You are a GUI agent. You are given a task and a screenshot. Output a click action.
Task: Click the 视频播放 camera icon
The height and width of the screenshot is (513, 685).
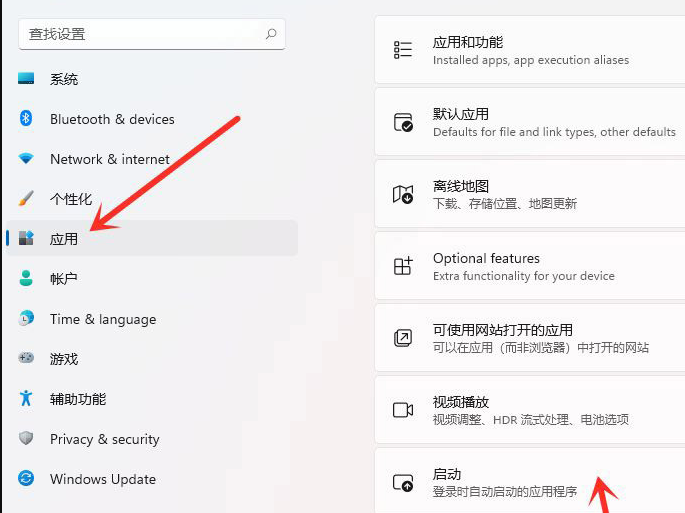point(403,410)
